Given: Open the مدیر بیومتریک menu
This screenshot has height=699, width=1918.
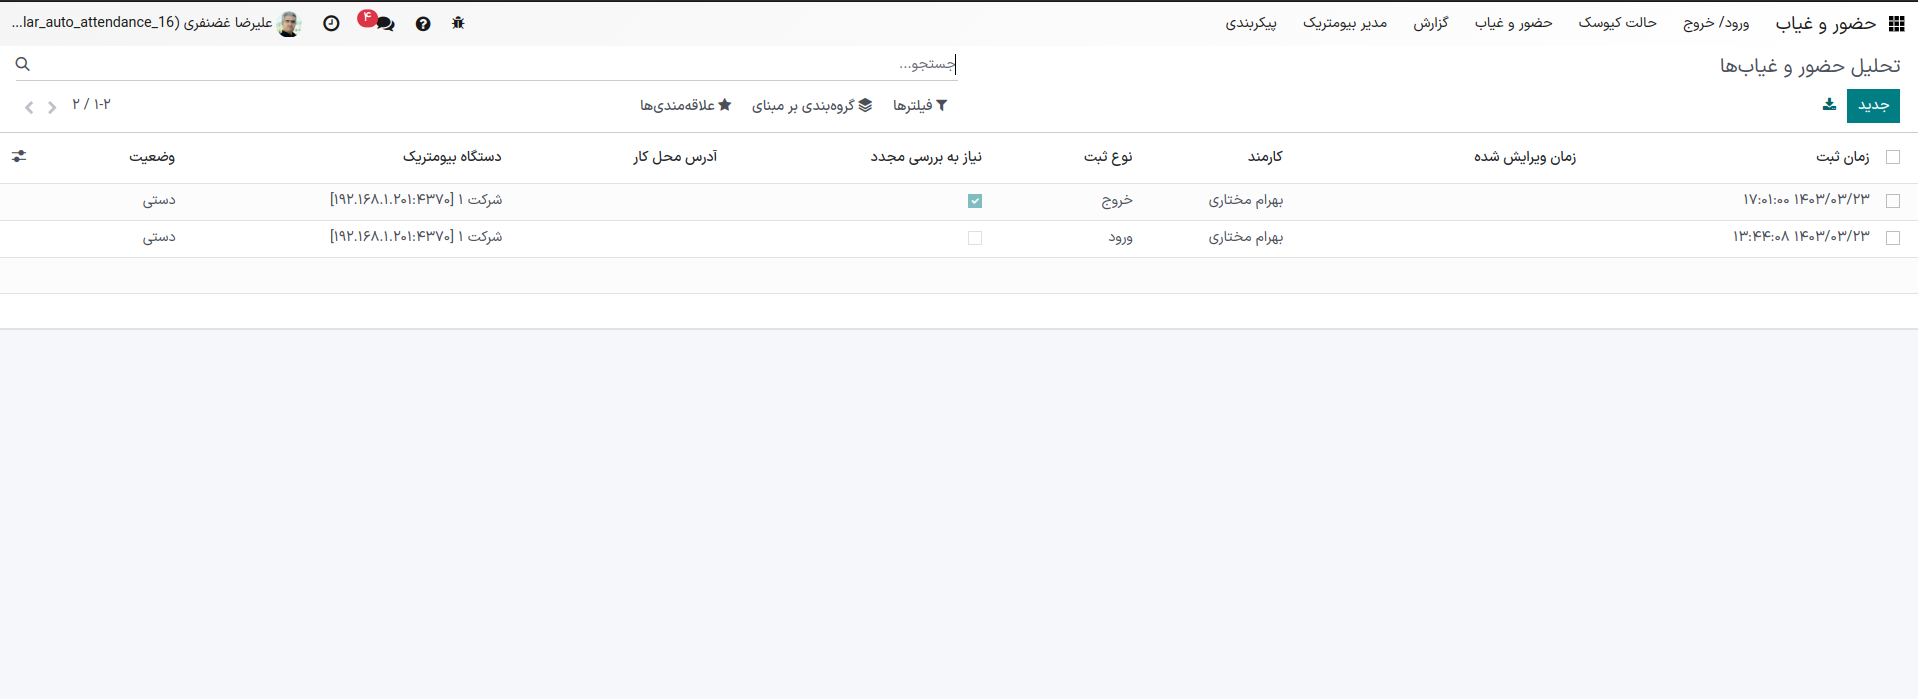Looking at the screenshot, I should point(1344,23).
